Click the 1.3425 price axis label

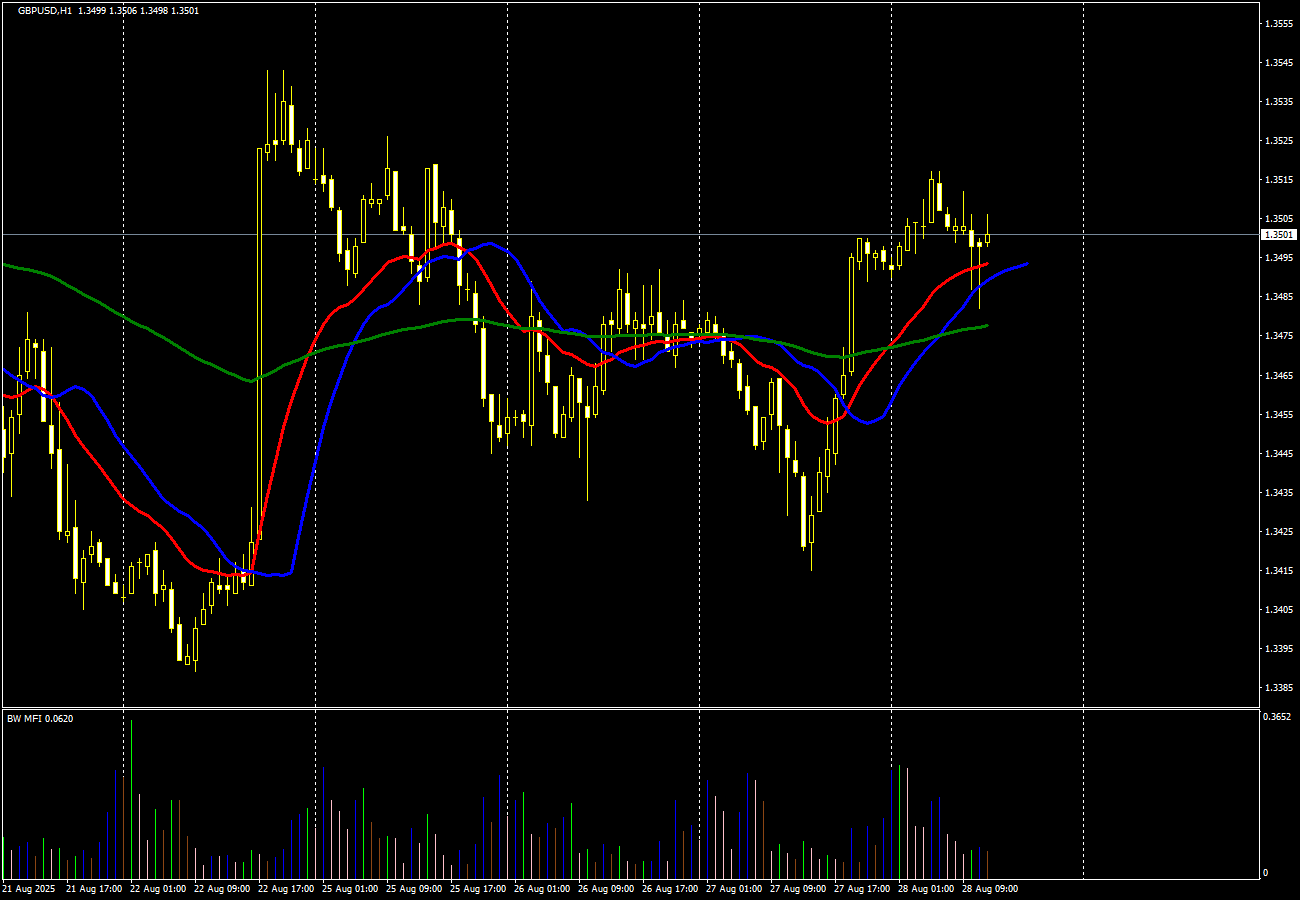[1279, 531]
